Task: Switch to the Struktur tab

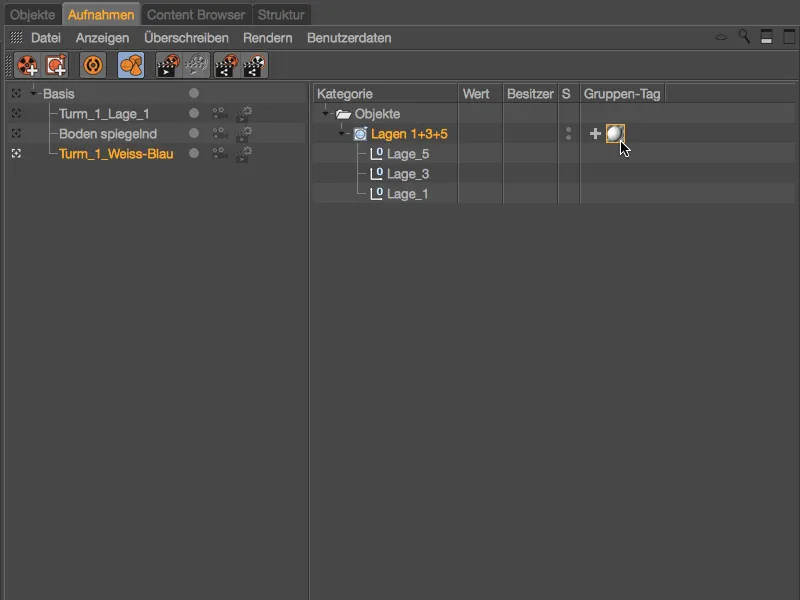Action: click(x=281, y=15)
